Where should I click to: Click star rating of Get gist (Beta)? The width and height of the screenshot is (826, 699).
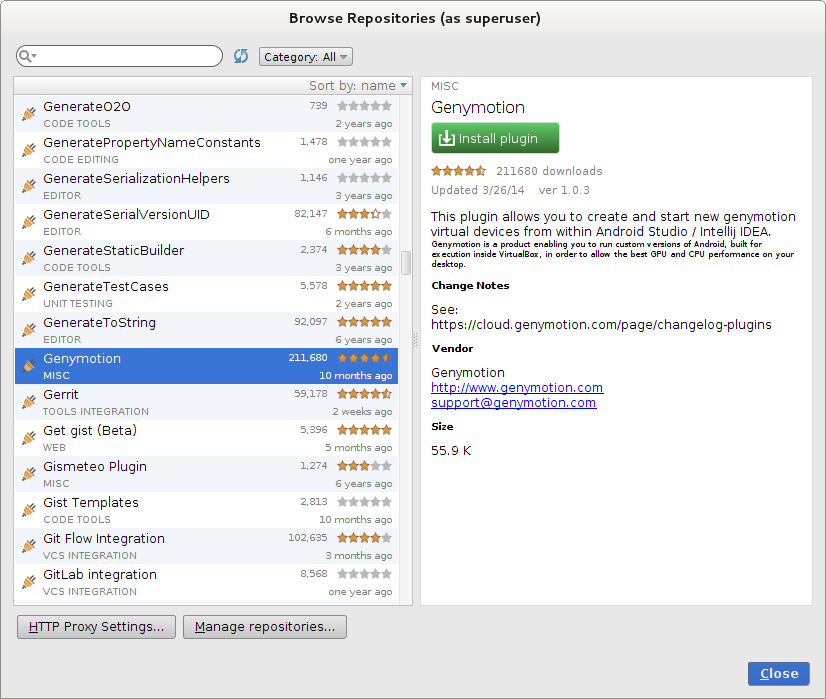(365, 430)
